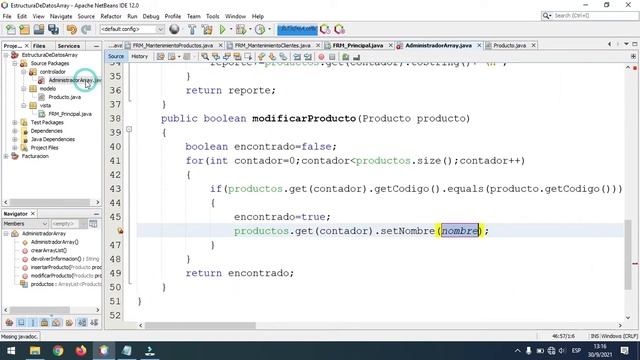Click the editor horizontal scrollbar thumb
The image size is (640, 360).
[200, 325]
